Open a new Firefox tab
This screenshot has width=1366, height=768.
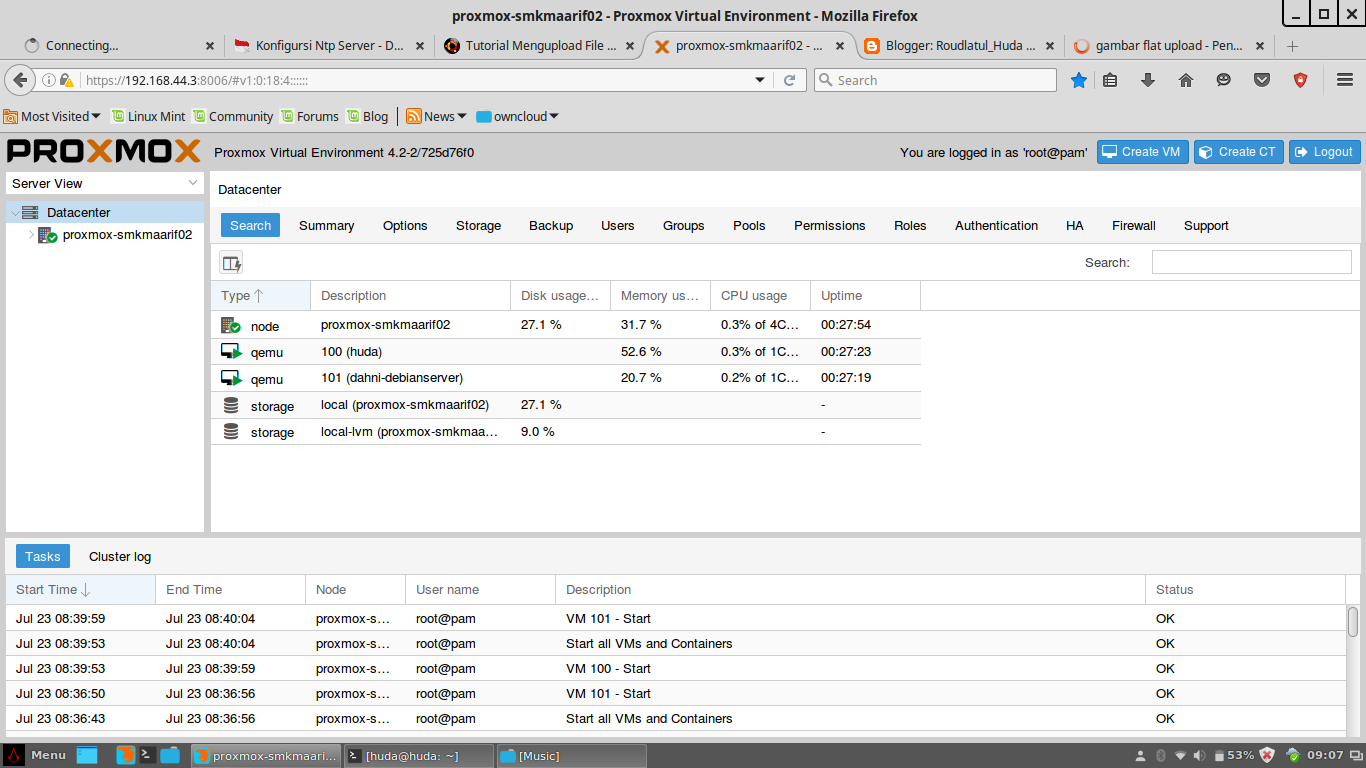tap(1292, 46)
